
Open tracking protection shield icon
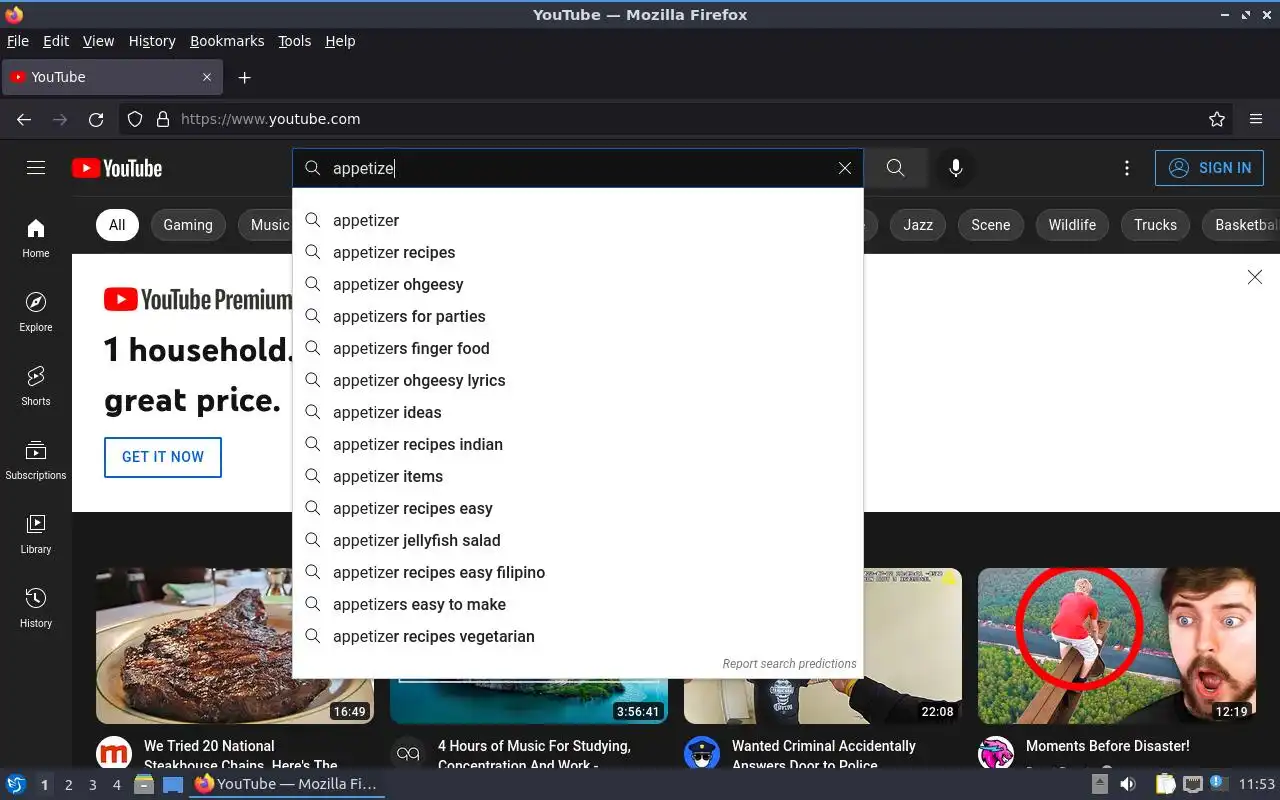pos(135,119)
